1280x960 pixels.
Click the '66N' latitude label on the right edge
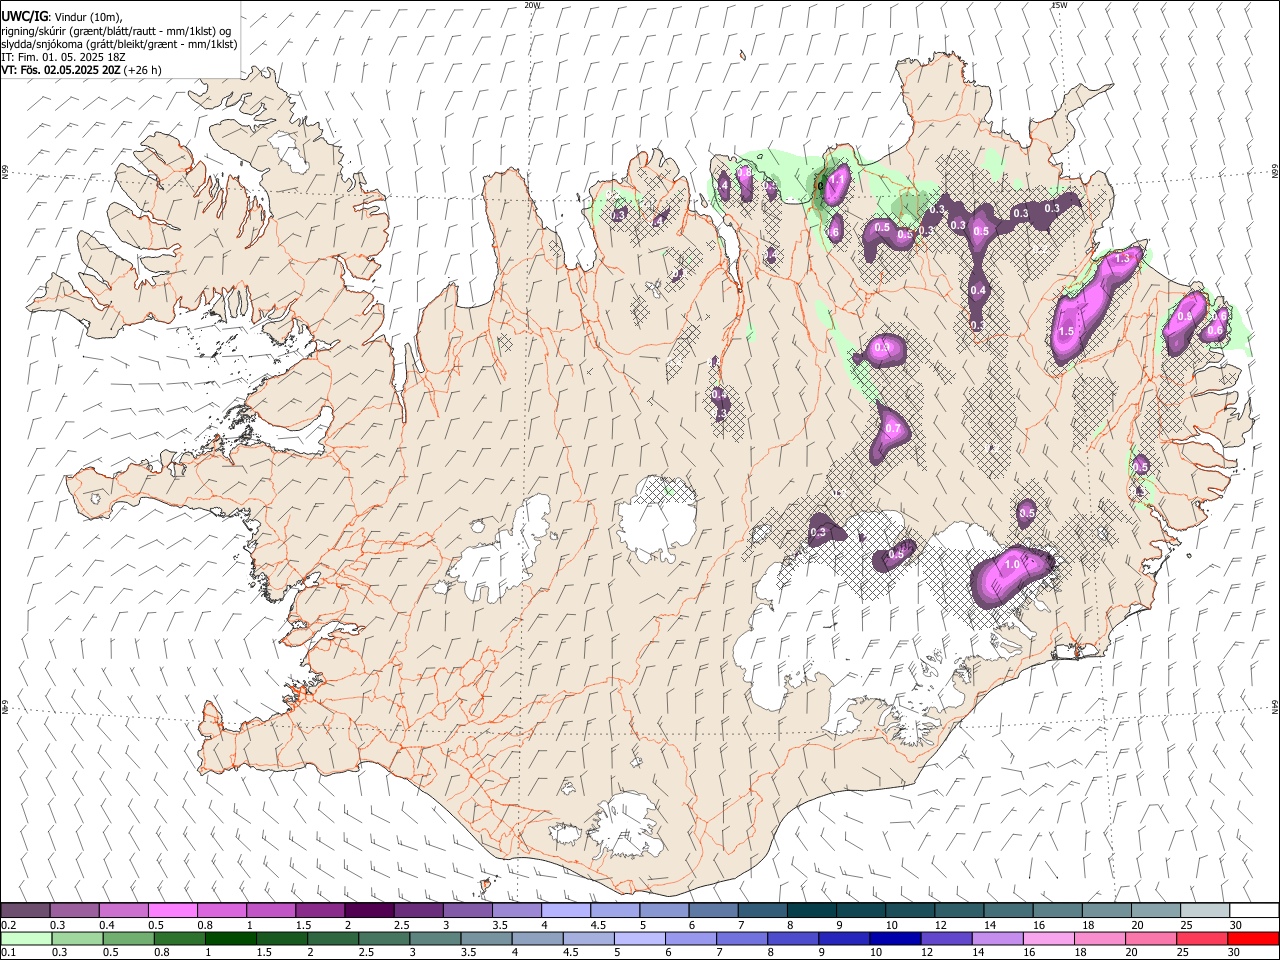click(x=1275, y=173)
